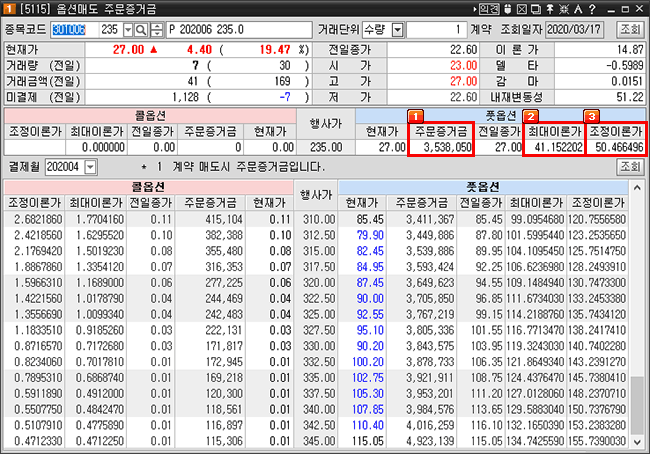Click the vertical scrollbar thumb in the option list
The image size is (650, 454).
pyautogui.click(x=637, y=405)
